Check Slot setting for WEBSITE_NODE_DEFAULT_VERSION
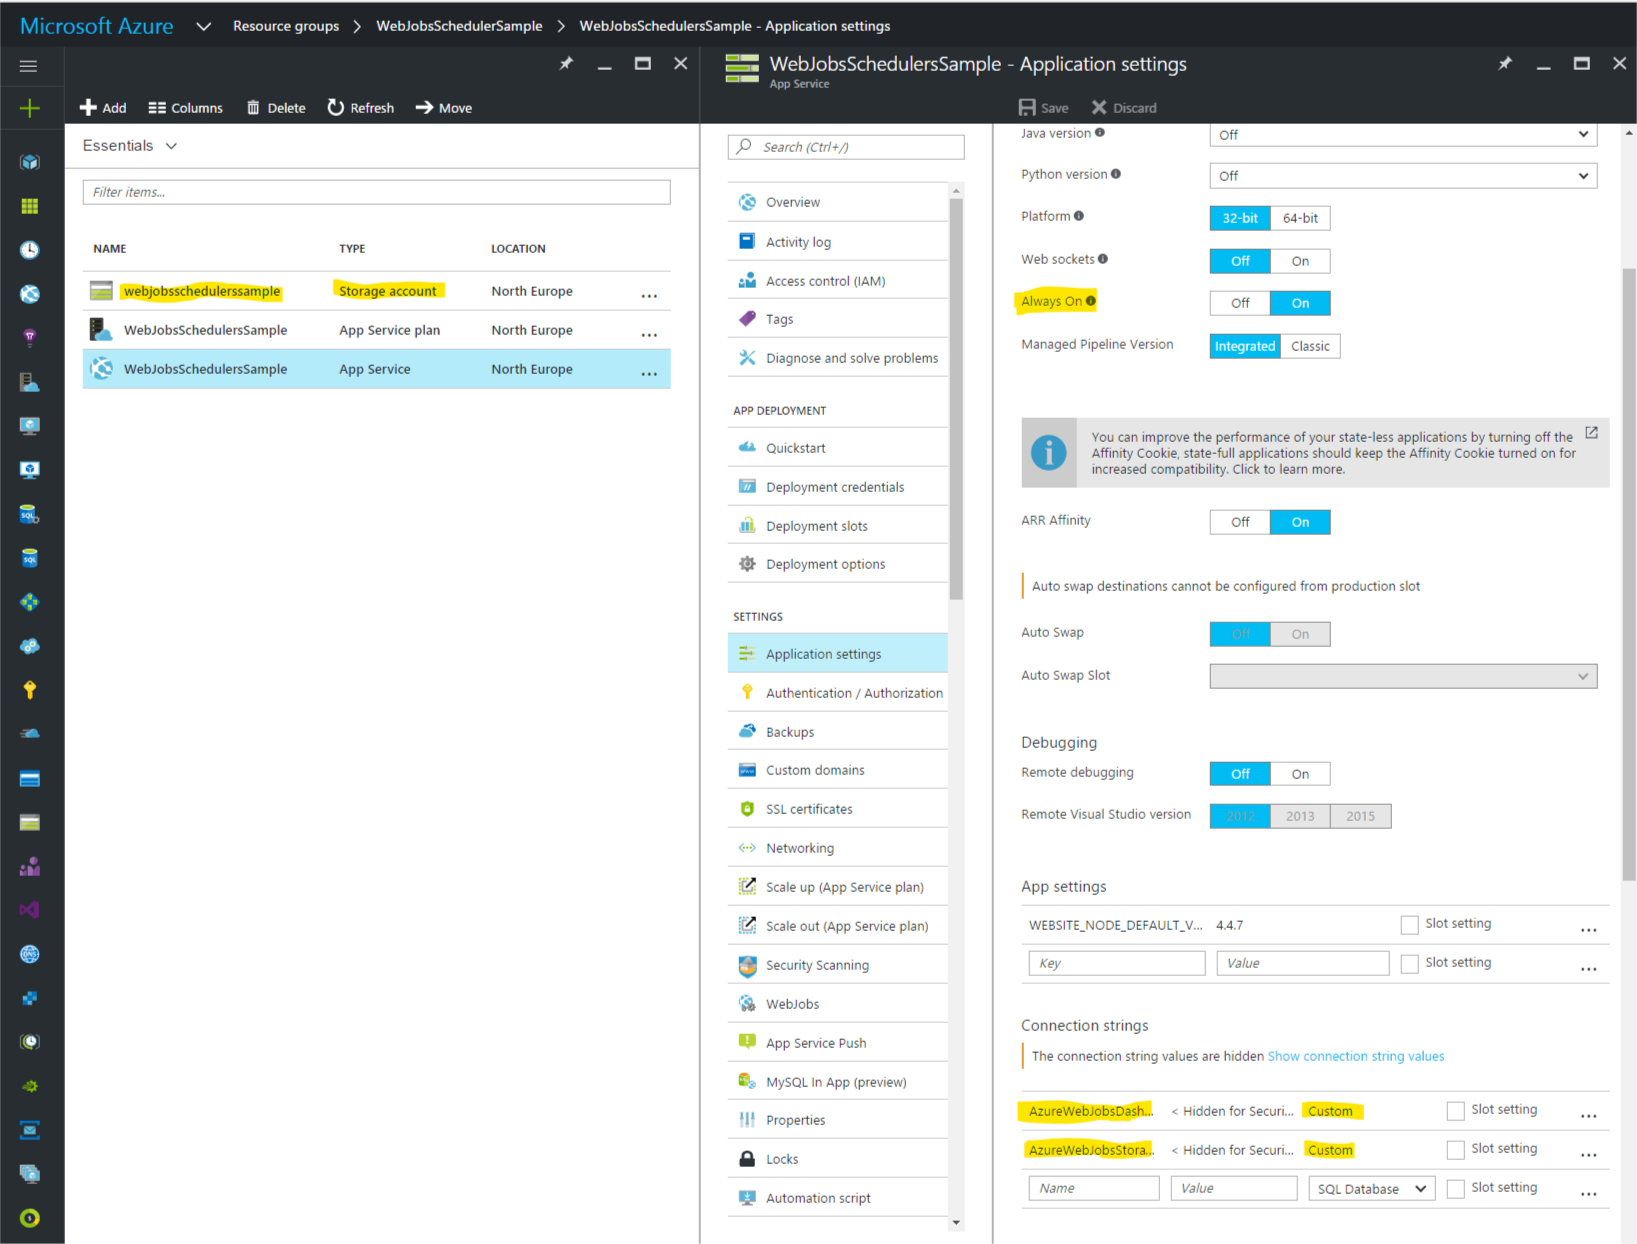 click(1409, 925)
